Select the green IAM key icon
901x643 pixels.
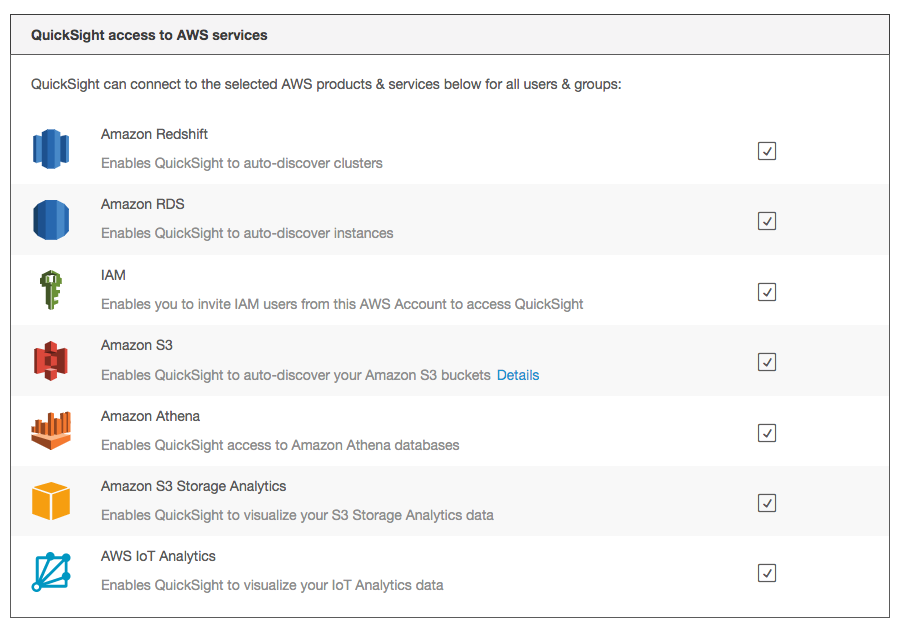pos(51,289)
